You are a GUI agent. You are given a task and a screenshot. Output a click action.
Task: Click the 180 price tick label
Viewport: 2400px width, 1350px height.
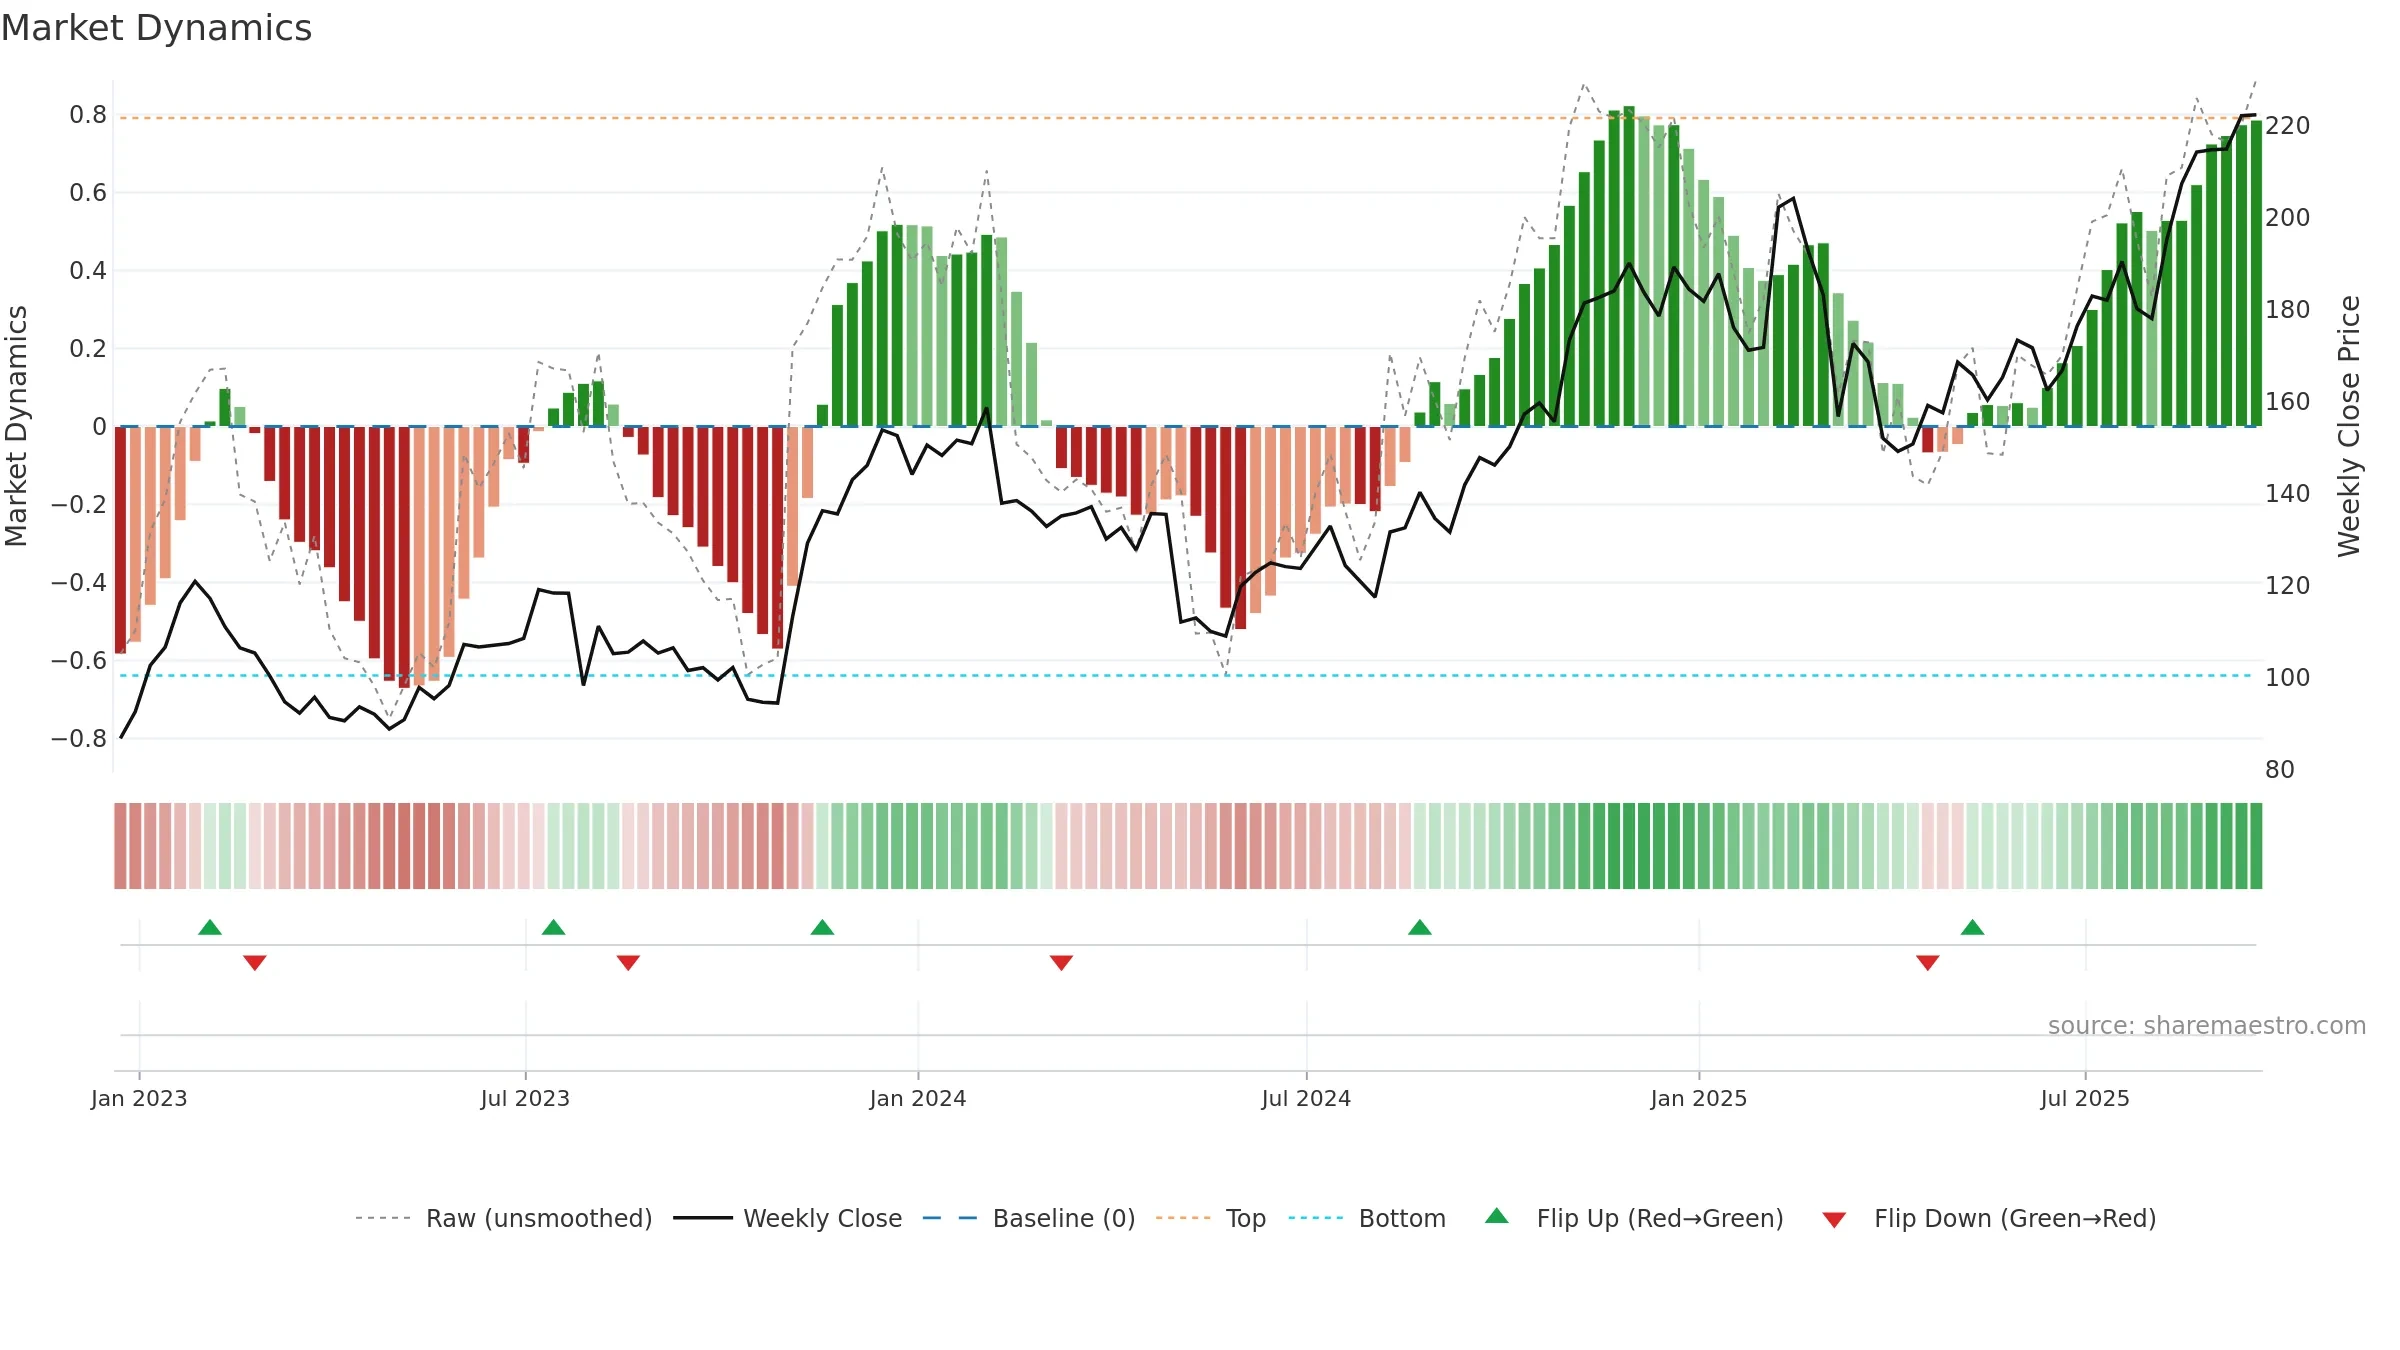(x=2288, y=310)
